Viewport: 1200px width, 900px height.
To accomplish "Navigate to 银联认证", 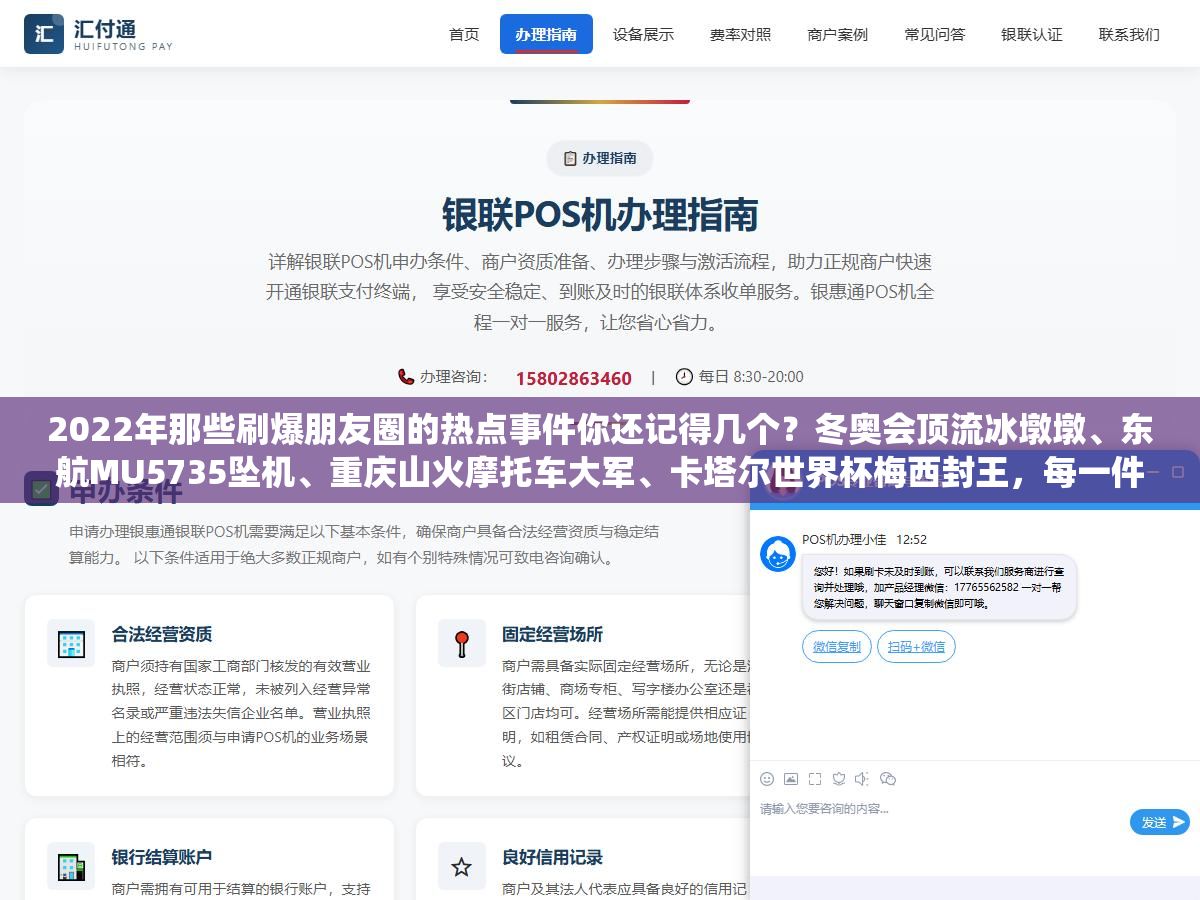I will (1032, 34).
